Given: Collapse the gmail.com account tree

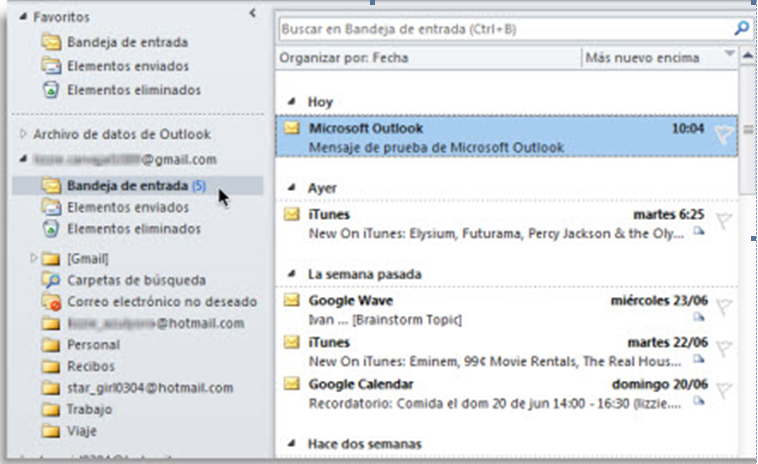Looking at the screenshot, I should pyautogui.click(x=23, y=159).
